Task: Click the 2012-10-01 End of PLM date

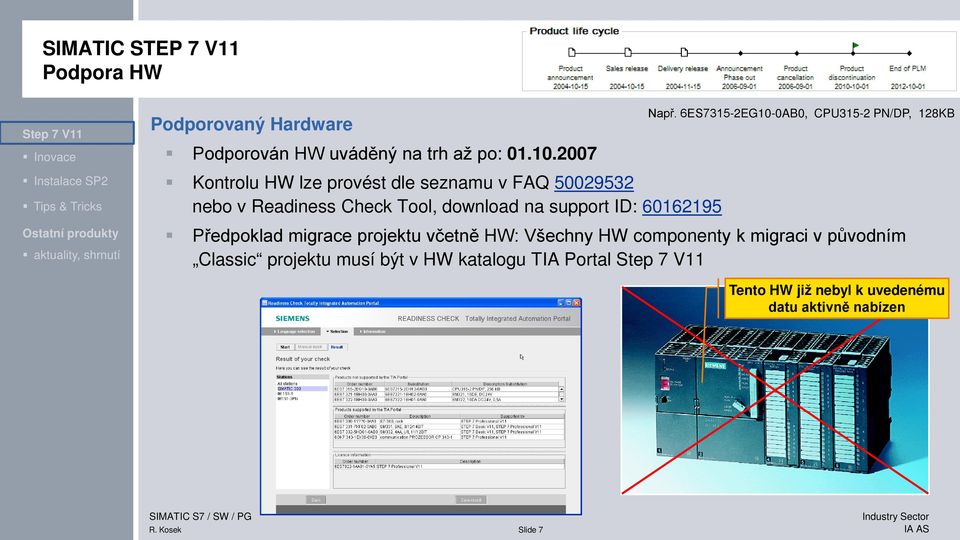Action: tap(908, 86)
